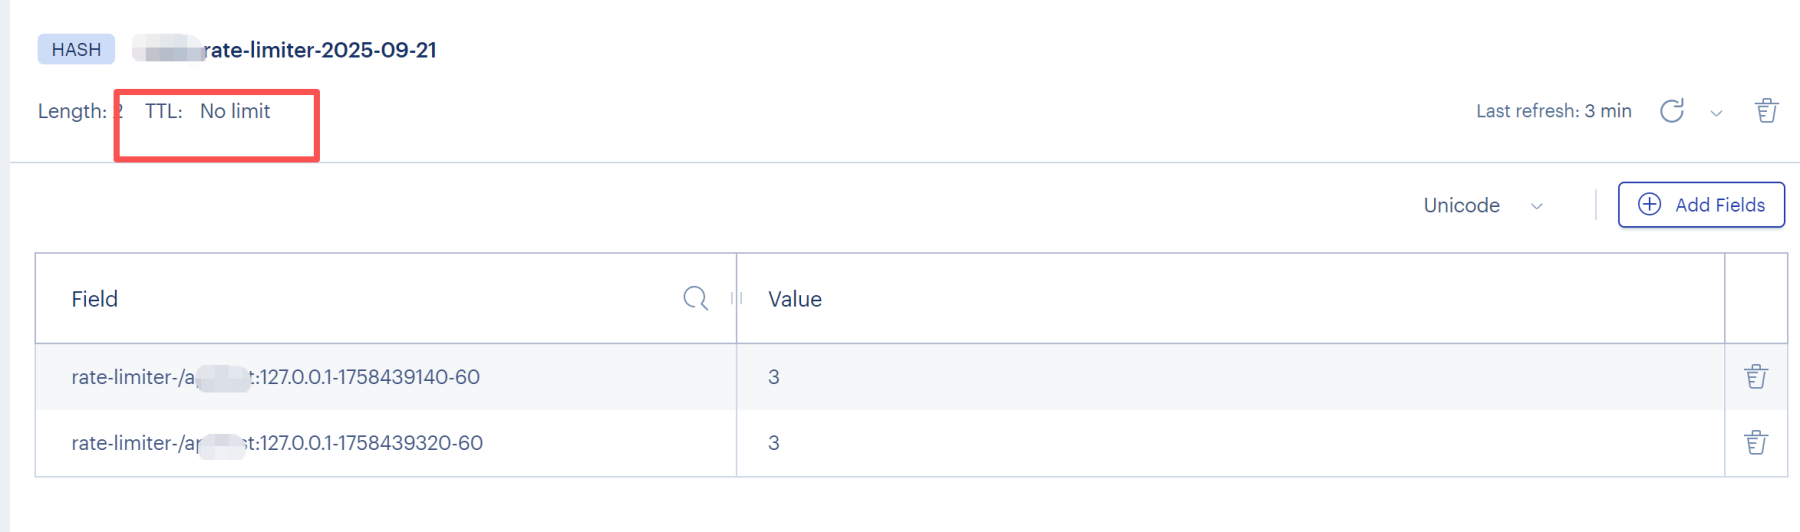This screenshot has width=1800, height=532.
Task: Click the Add Fields button
Action: point(1701,205)
